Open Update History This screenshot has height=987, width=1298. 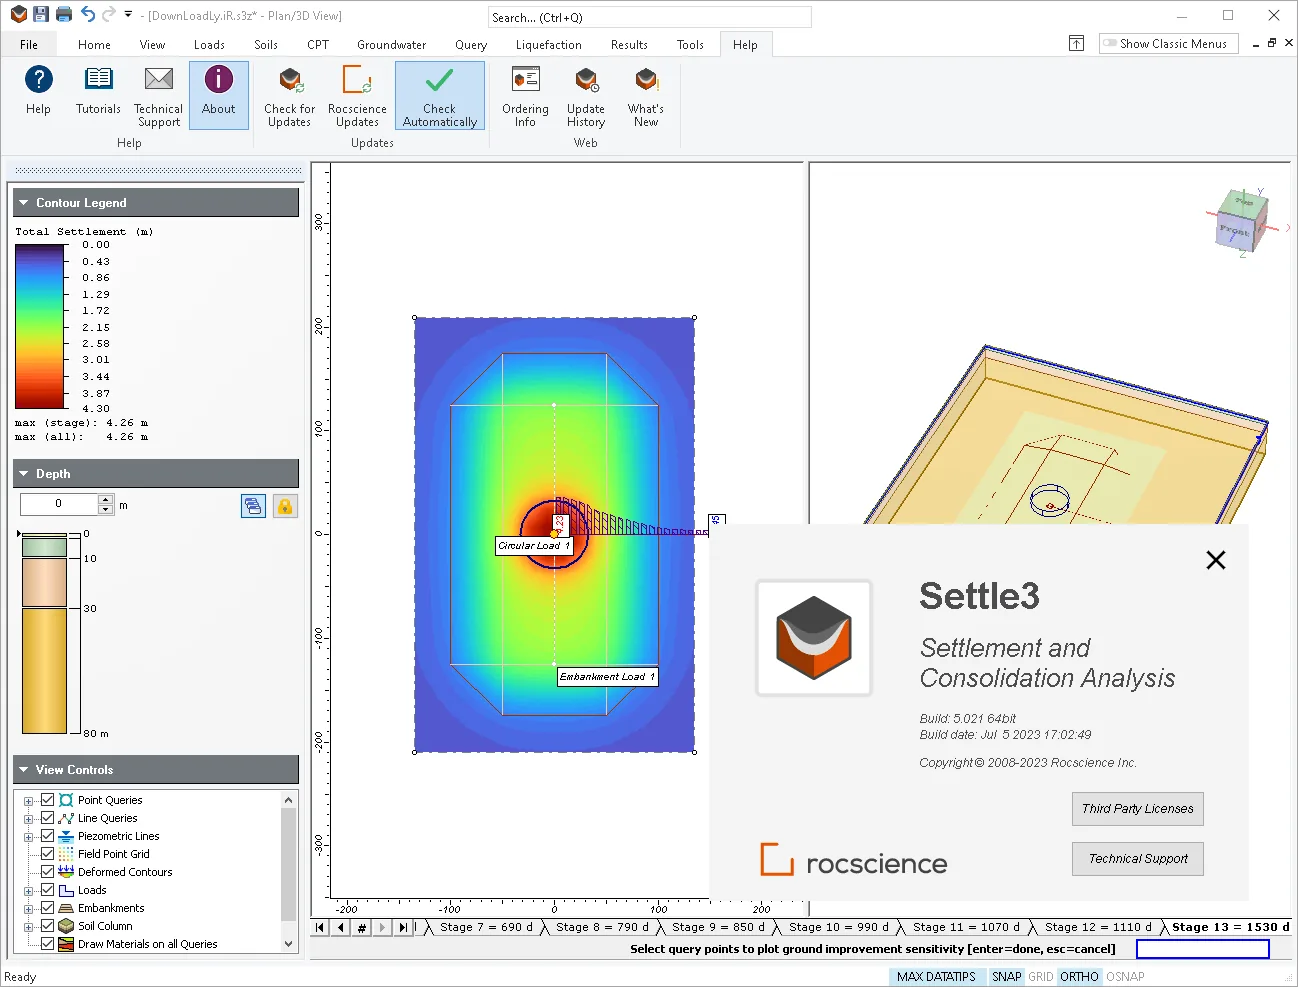click(x=586, y=96)
